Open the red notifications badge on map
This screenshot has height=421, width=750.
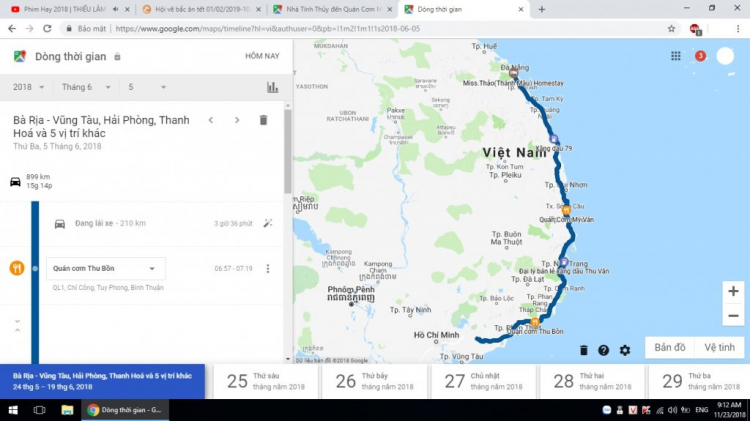(x=700, y=56)
